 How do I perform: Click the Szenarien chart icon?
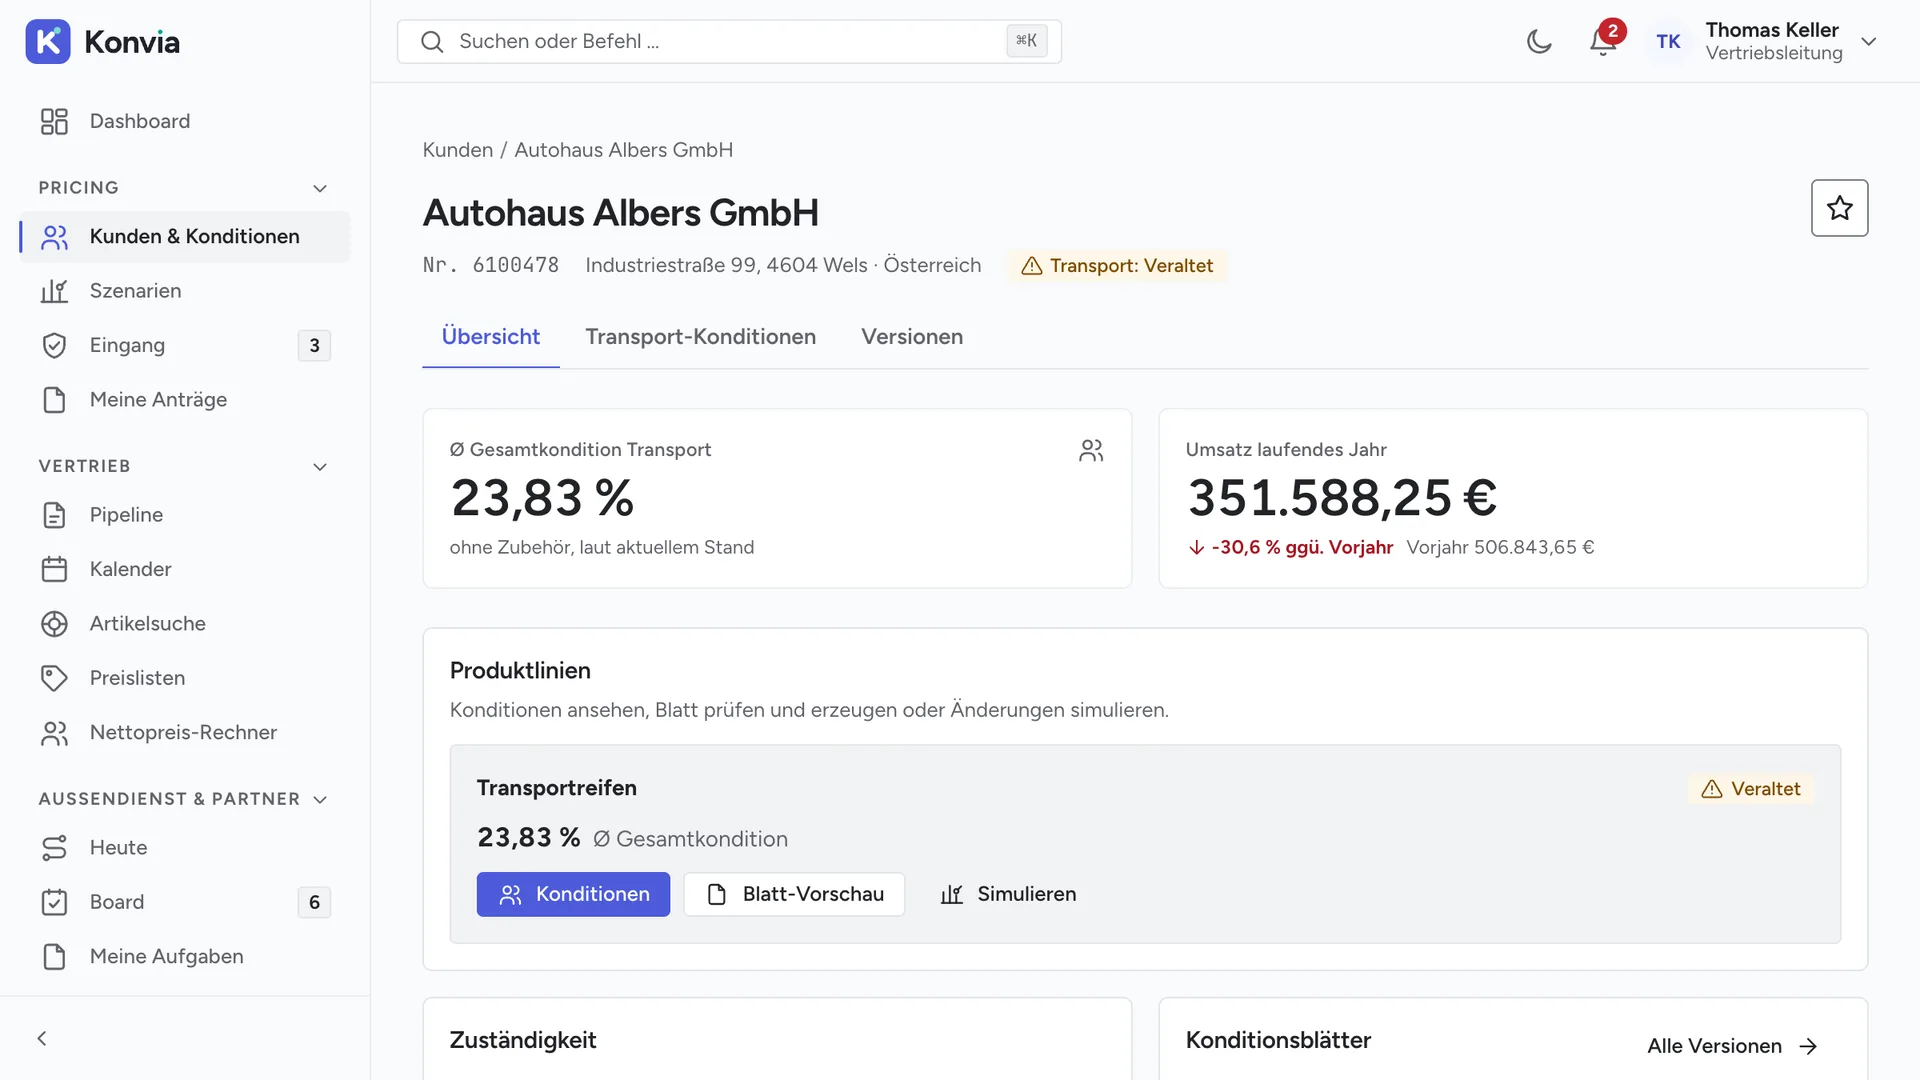(x=54, y=291)
